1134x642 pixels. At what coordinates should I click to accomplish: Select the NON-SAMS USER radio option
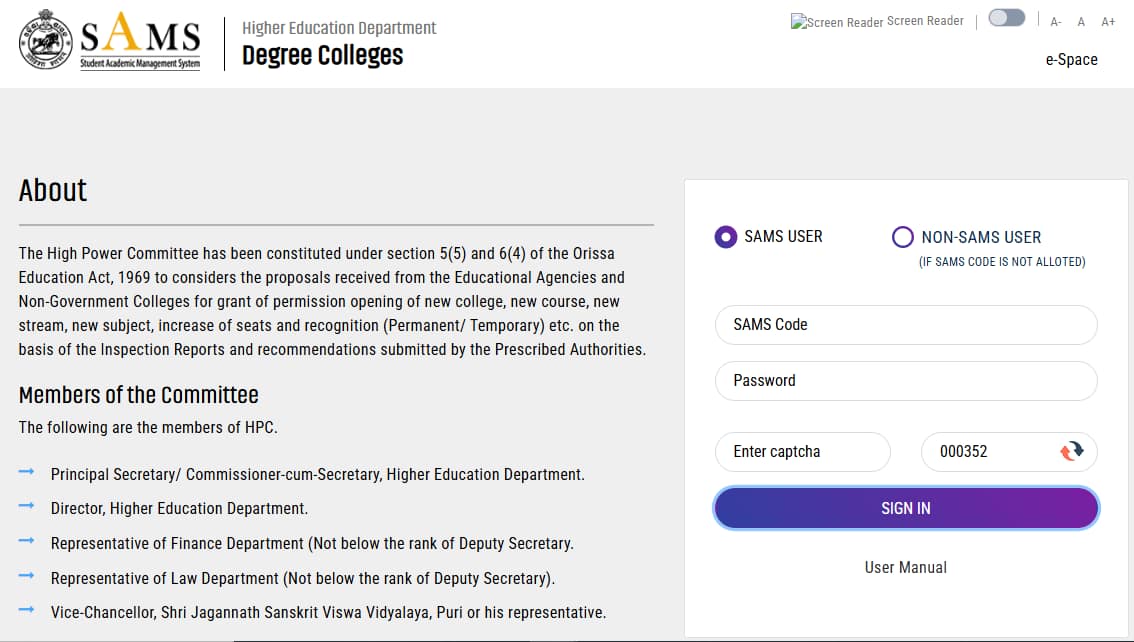(903, 236)
